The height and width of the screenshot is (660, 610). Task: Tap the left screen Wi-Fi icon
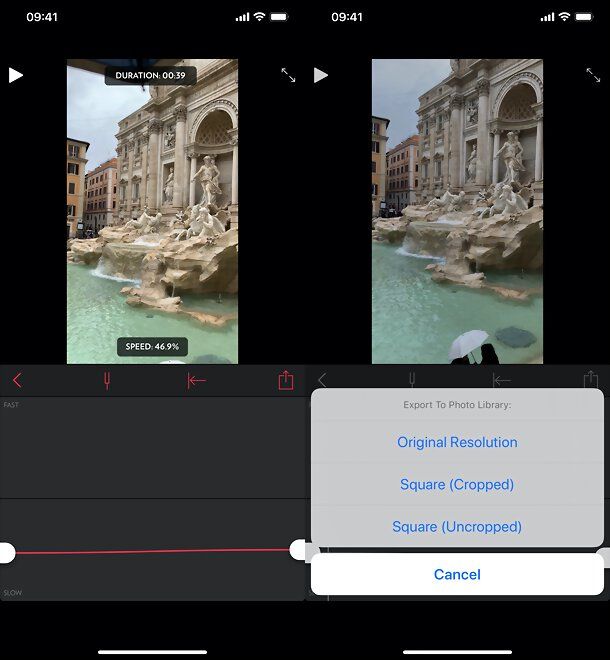(260, 16)
